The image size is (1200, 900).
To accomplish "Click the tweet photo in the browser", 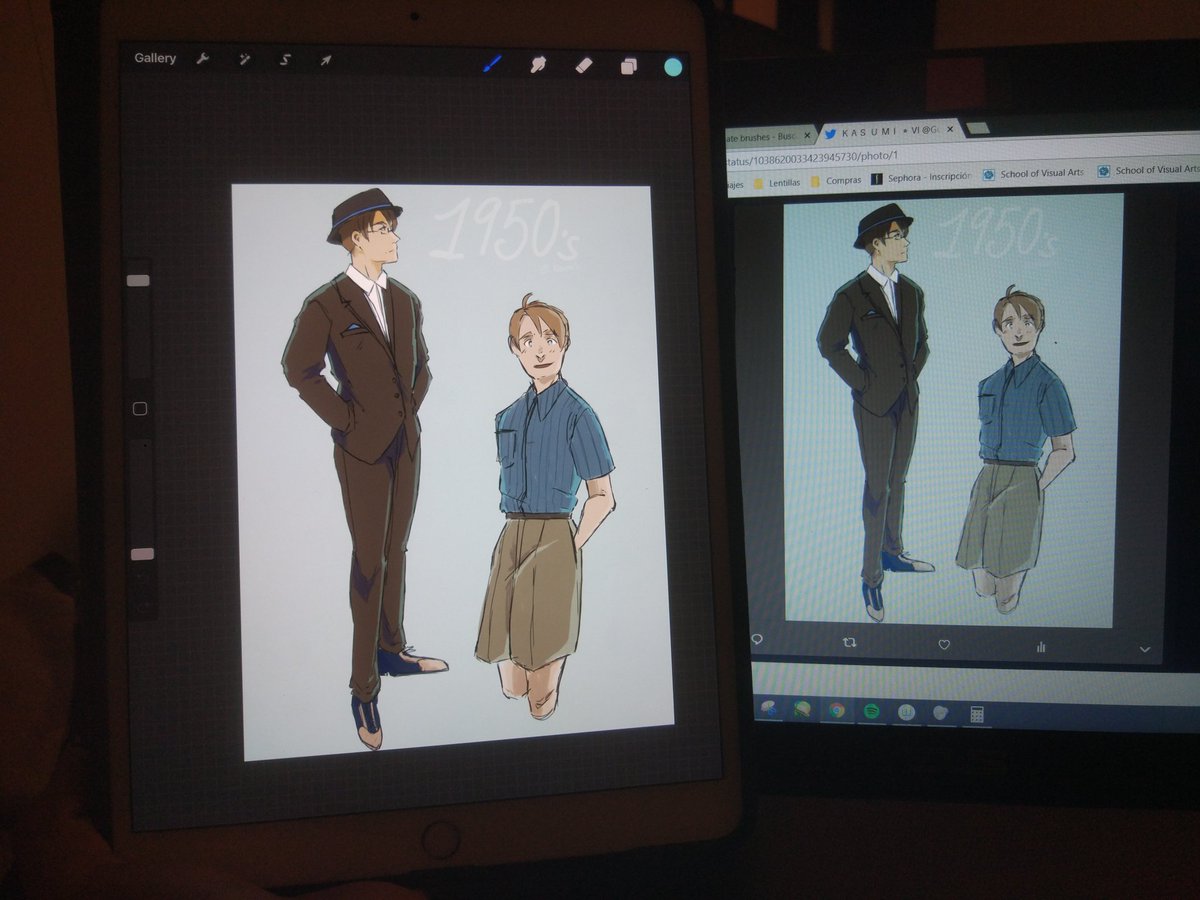I will 954,410.
